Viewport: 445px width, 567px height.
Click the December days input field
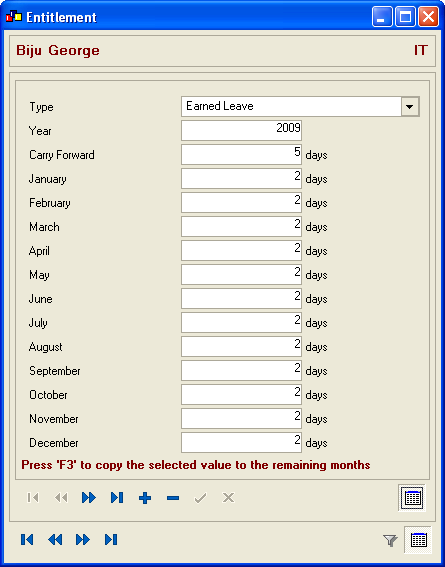pyautogui.click(x=241, y=442)
